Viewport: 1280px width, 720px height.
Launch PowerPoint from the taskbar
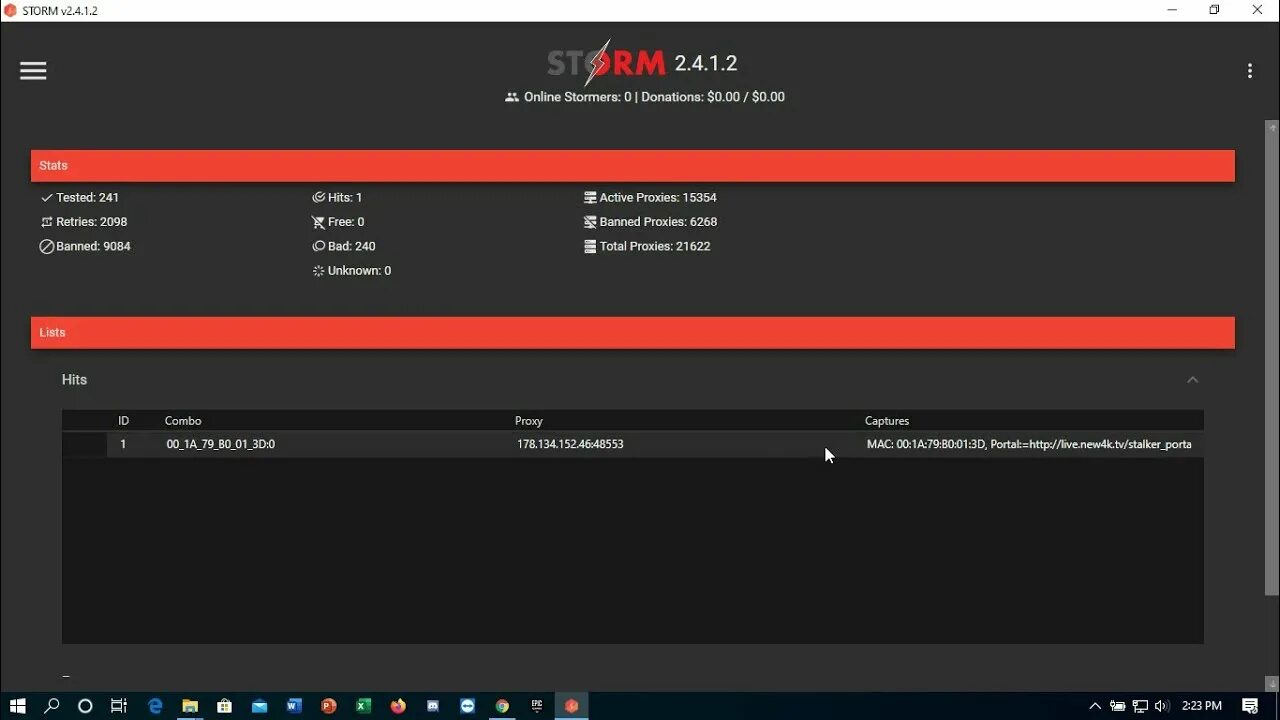[x=329, y=706]
